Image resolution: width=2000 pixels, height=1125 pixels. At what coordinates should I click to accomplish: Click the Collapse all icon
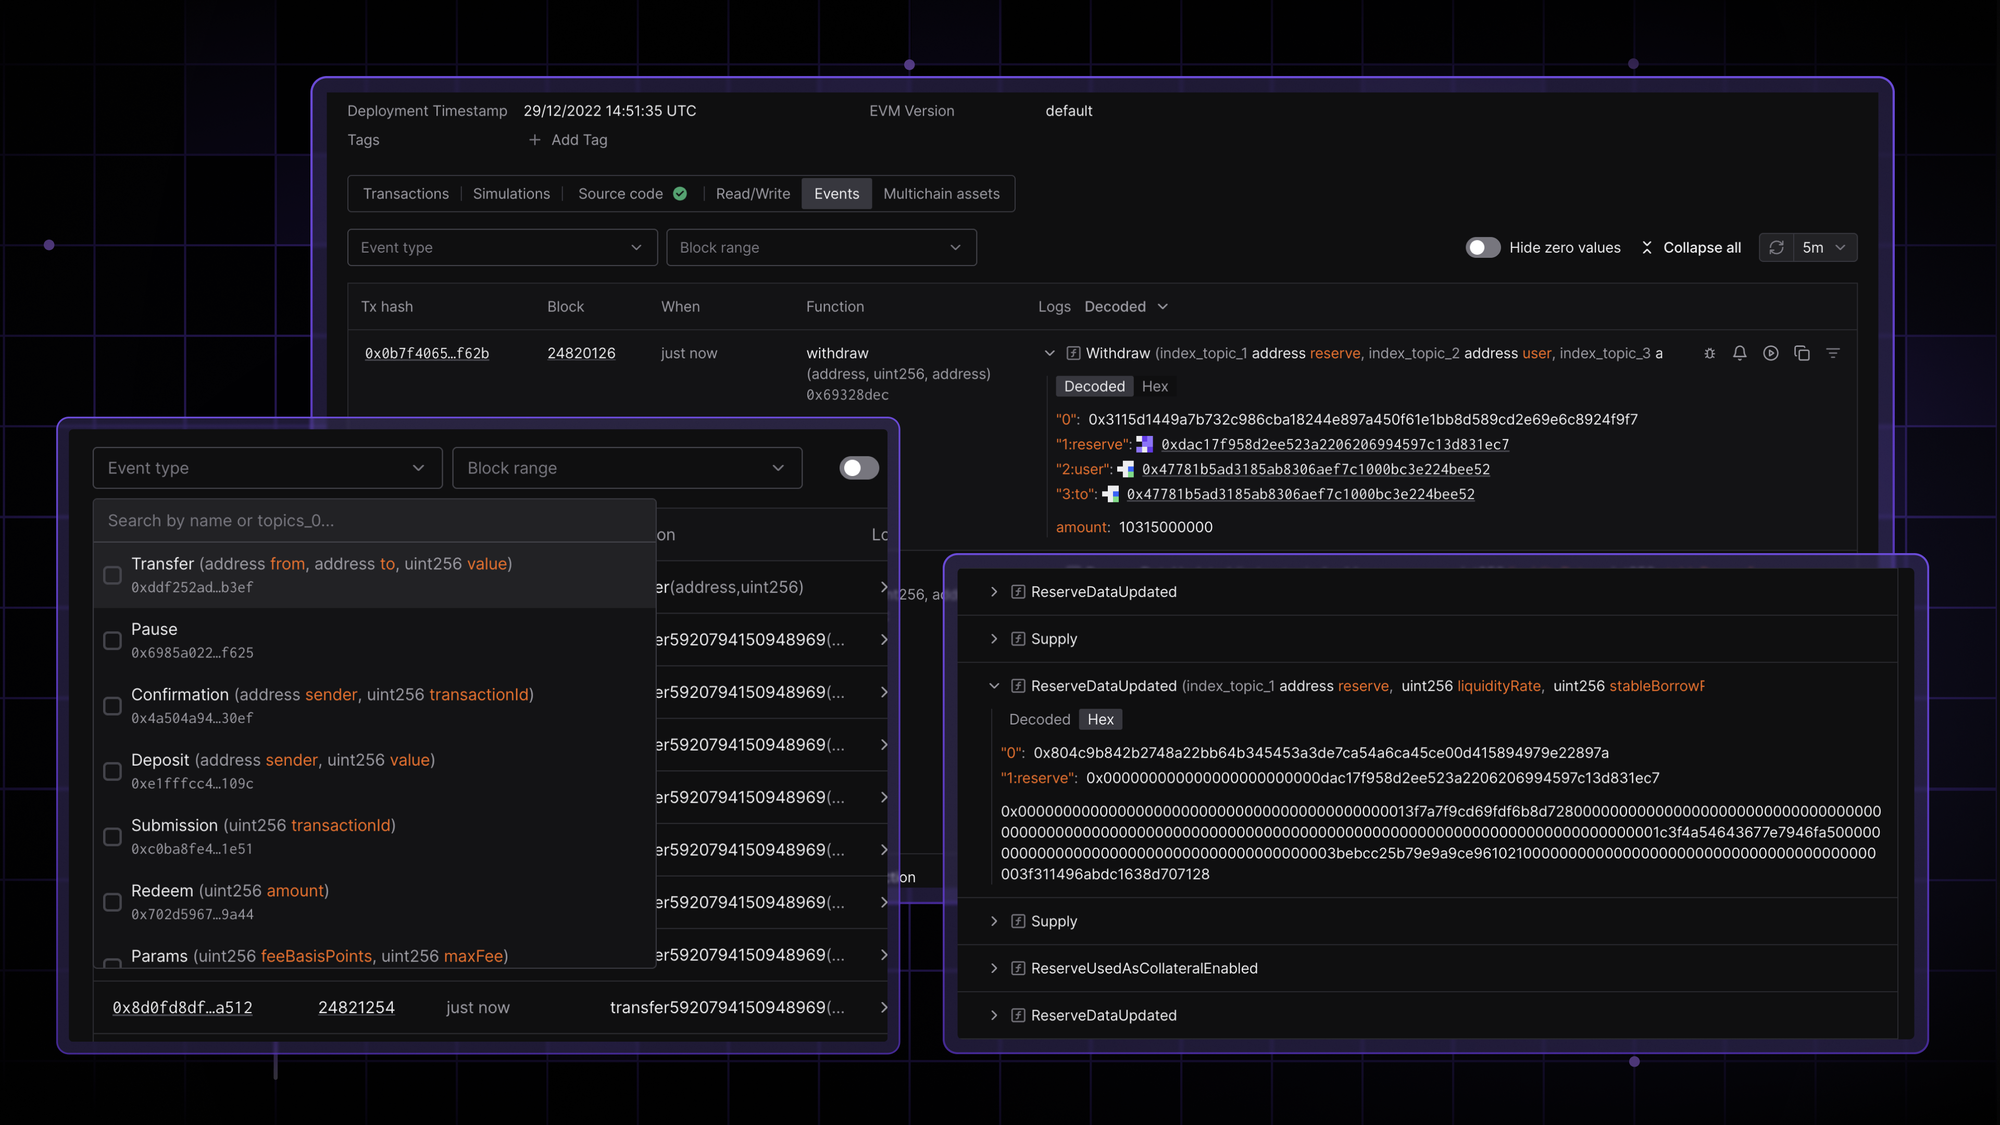coord(1646,247)
